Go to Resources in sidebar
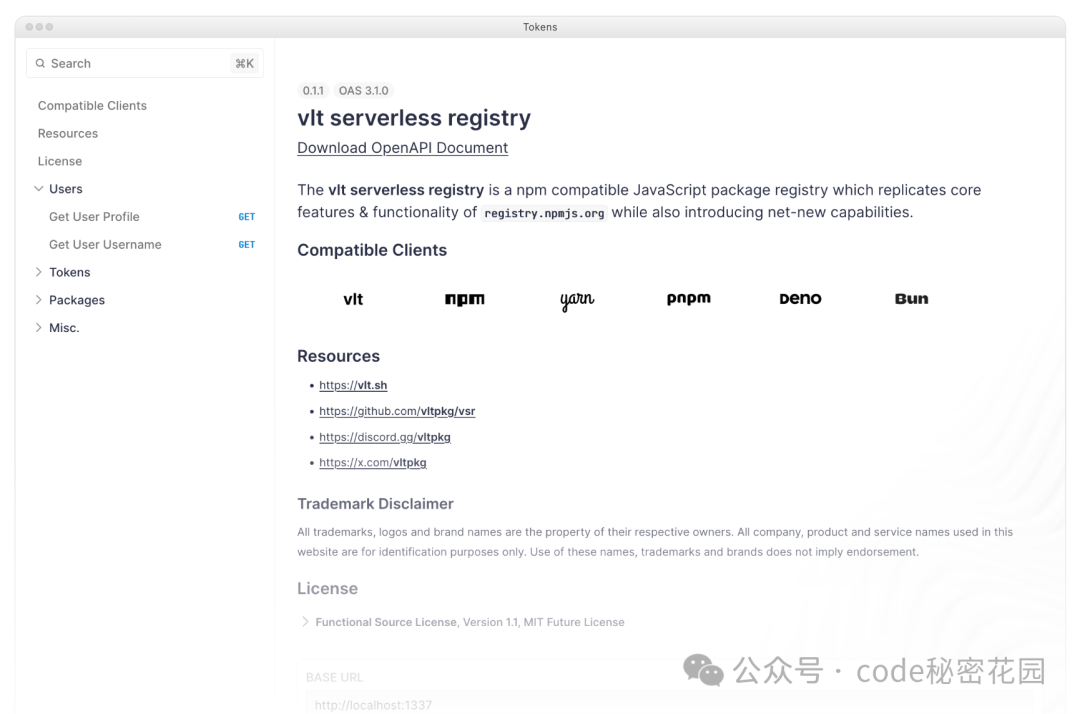Screen dimensions: 1080x714 pos(68,134)
